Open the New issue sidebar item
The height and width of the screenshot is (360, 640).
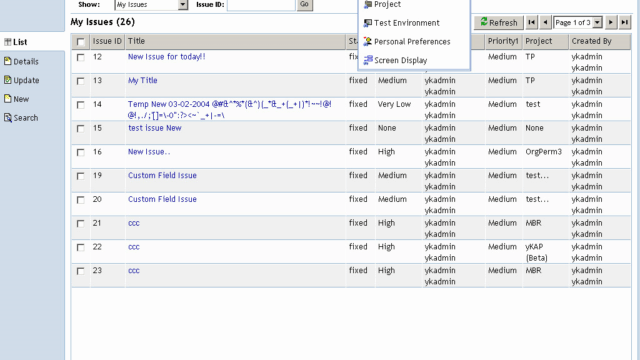21,99
